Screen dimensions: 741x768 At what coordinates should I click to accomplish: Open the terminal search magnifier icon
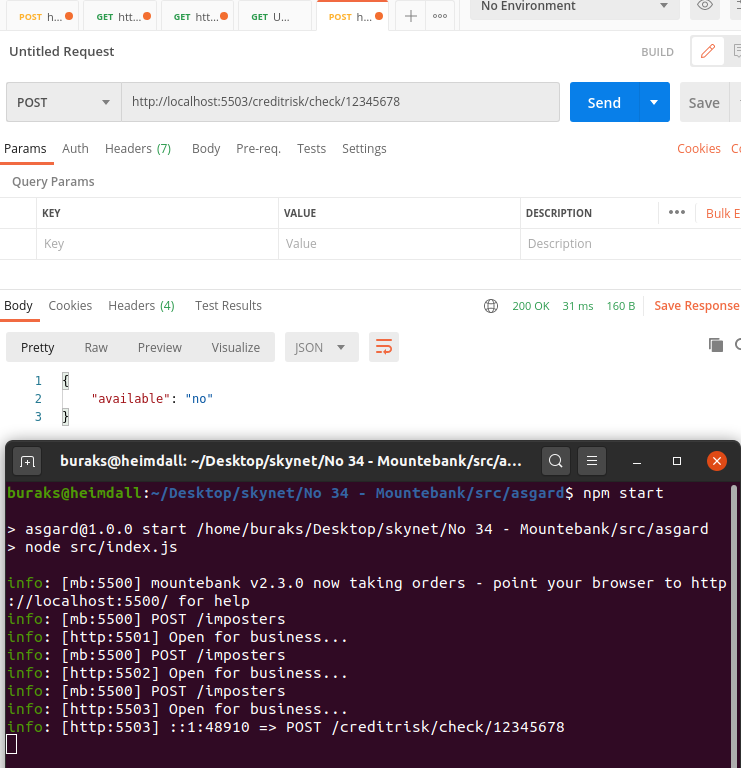[x=556, y=461]
